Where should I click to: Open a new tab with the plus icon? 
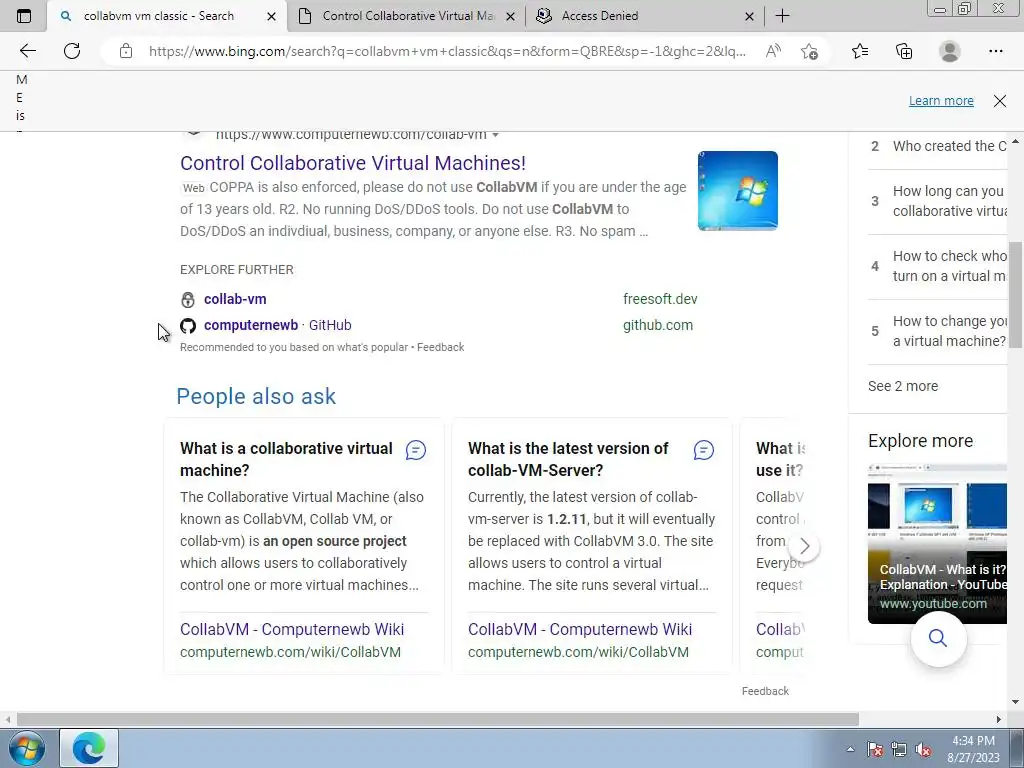782,16
